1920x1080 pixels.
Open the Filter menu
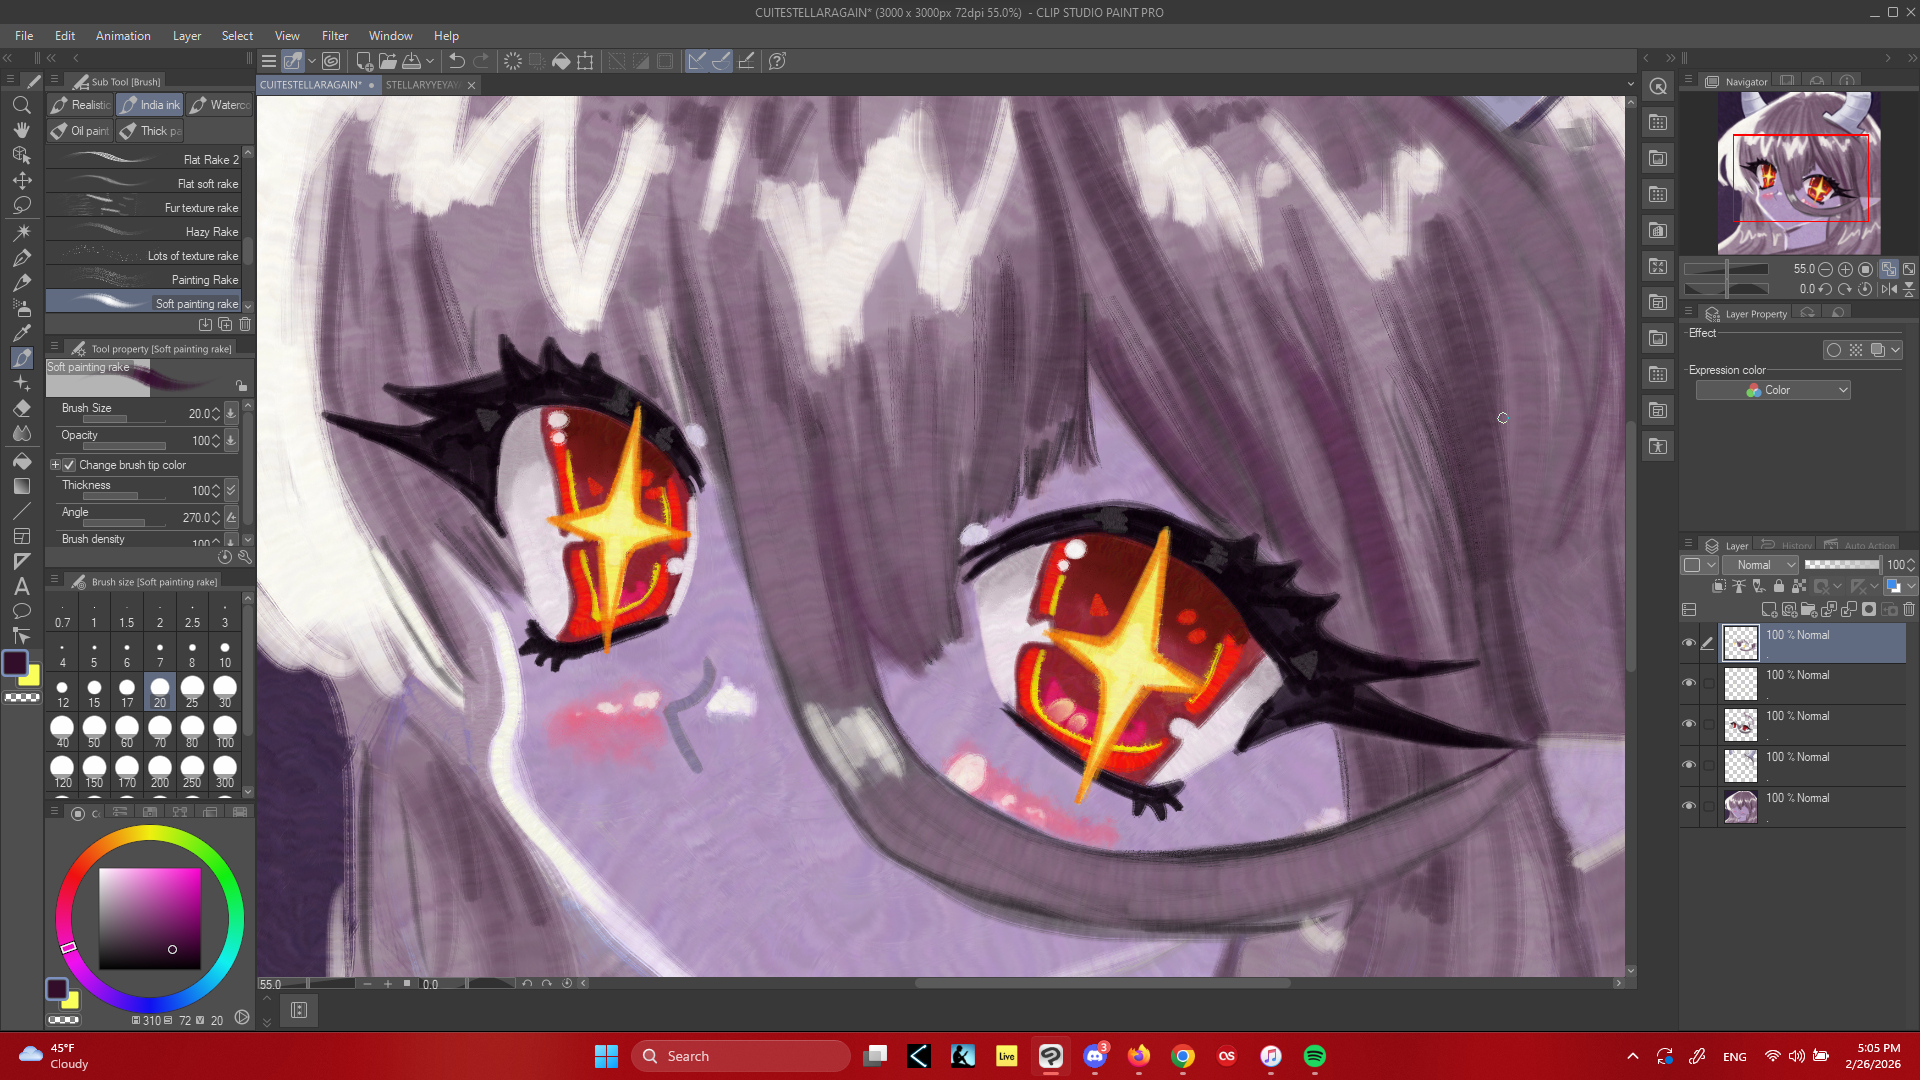334,35
